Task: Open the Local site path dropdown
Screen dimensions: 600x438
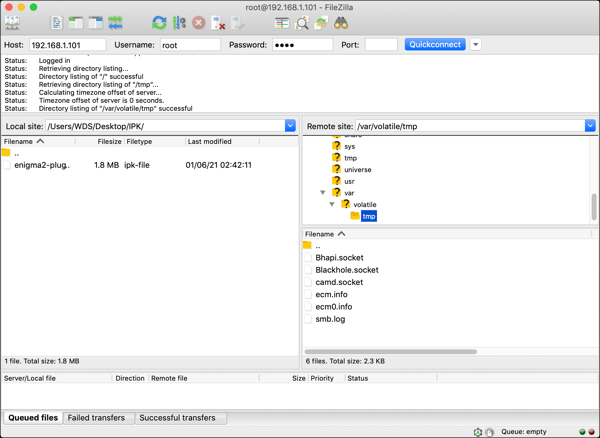Action: tap(290, 126)
